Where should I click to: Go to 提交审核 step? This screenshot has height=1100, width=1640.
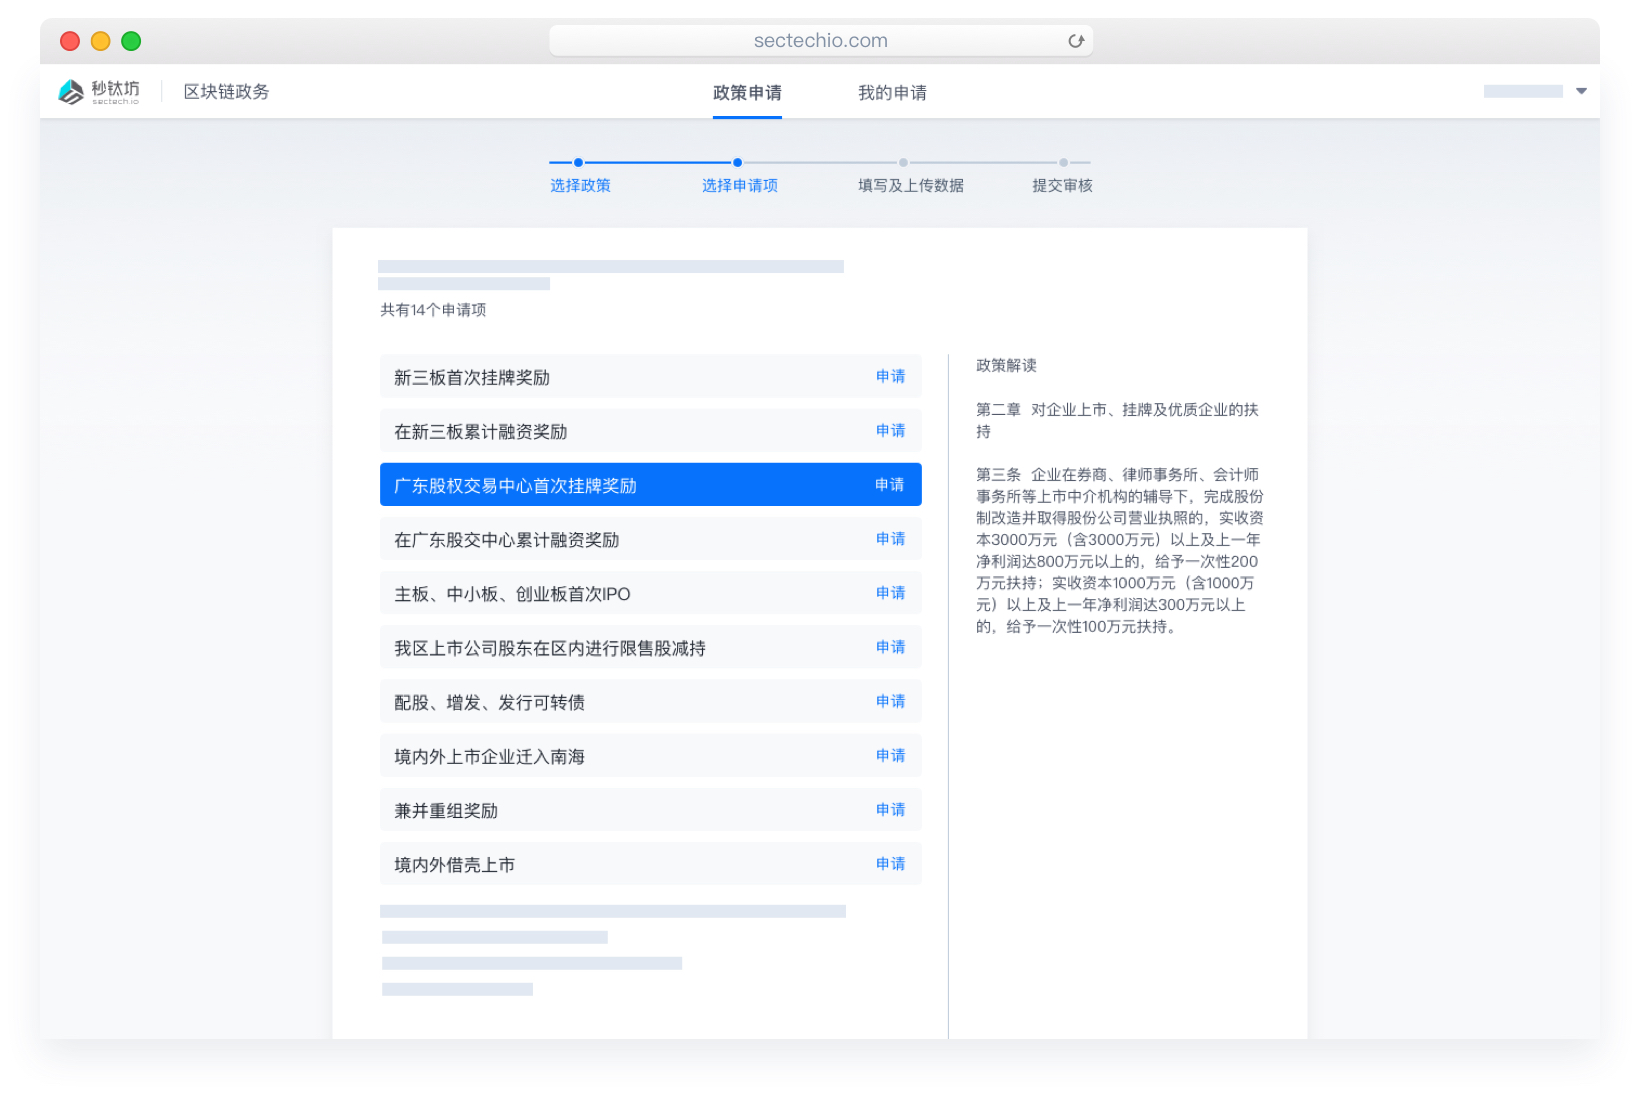1063,163
